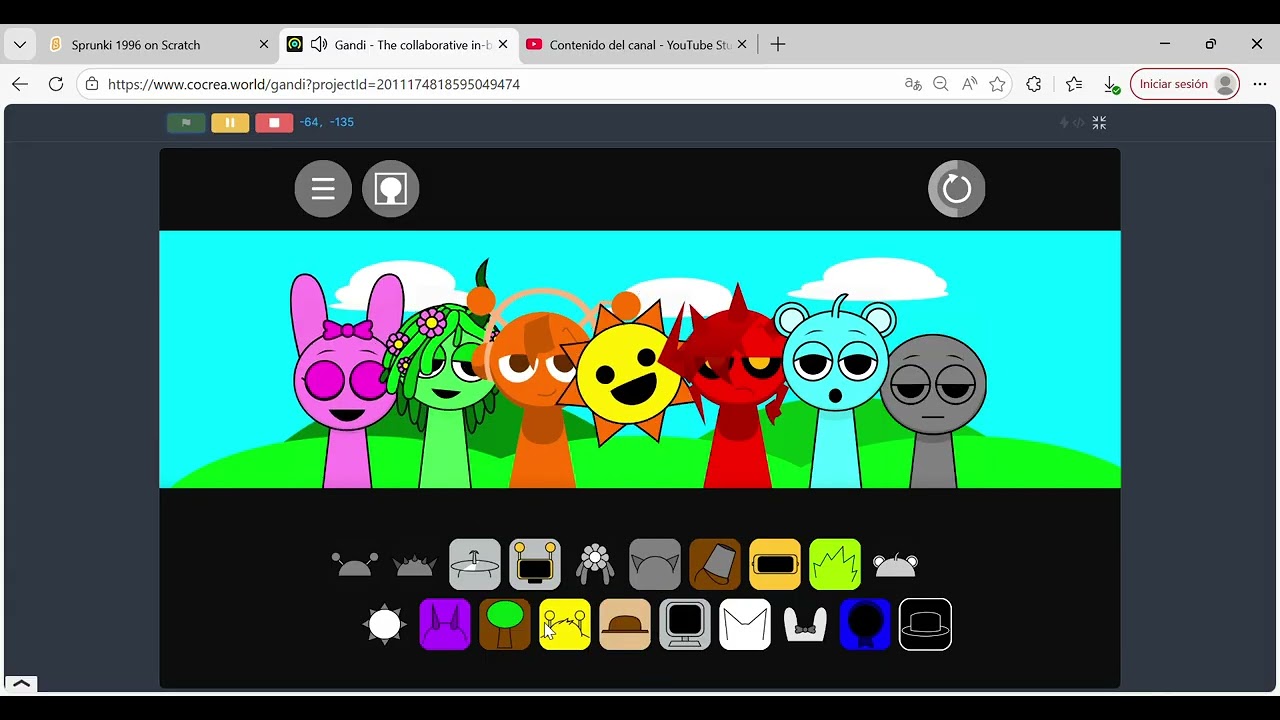Open the browser settings and more menu

pos(1260,84)
